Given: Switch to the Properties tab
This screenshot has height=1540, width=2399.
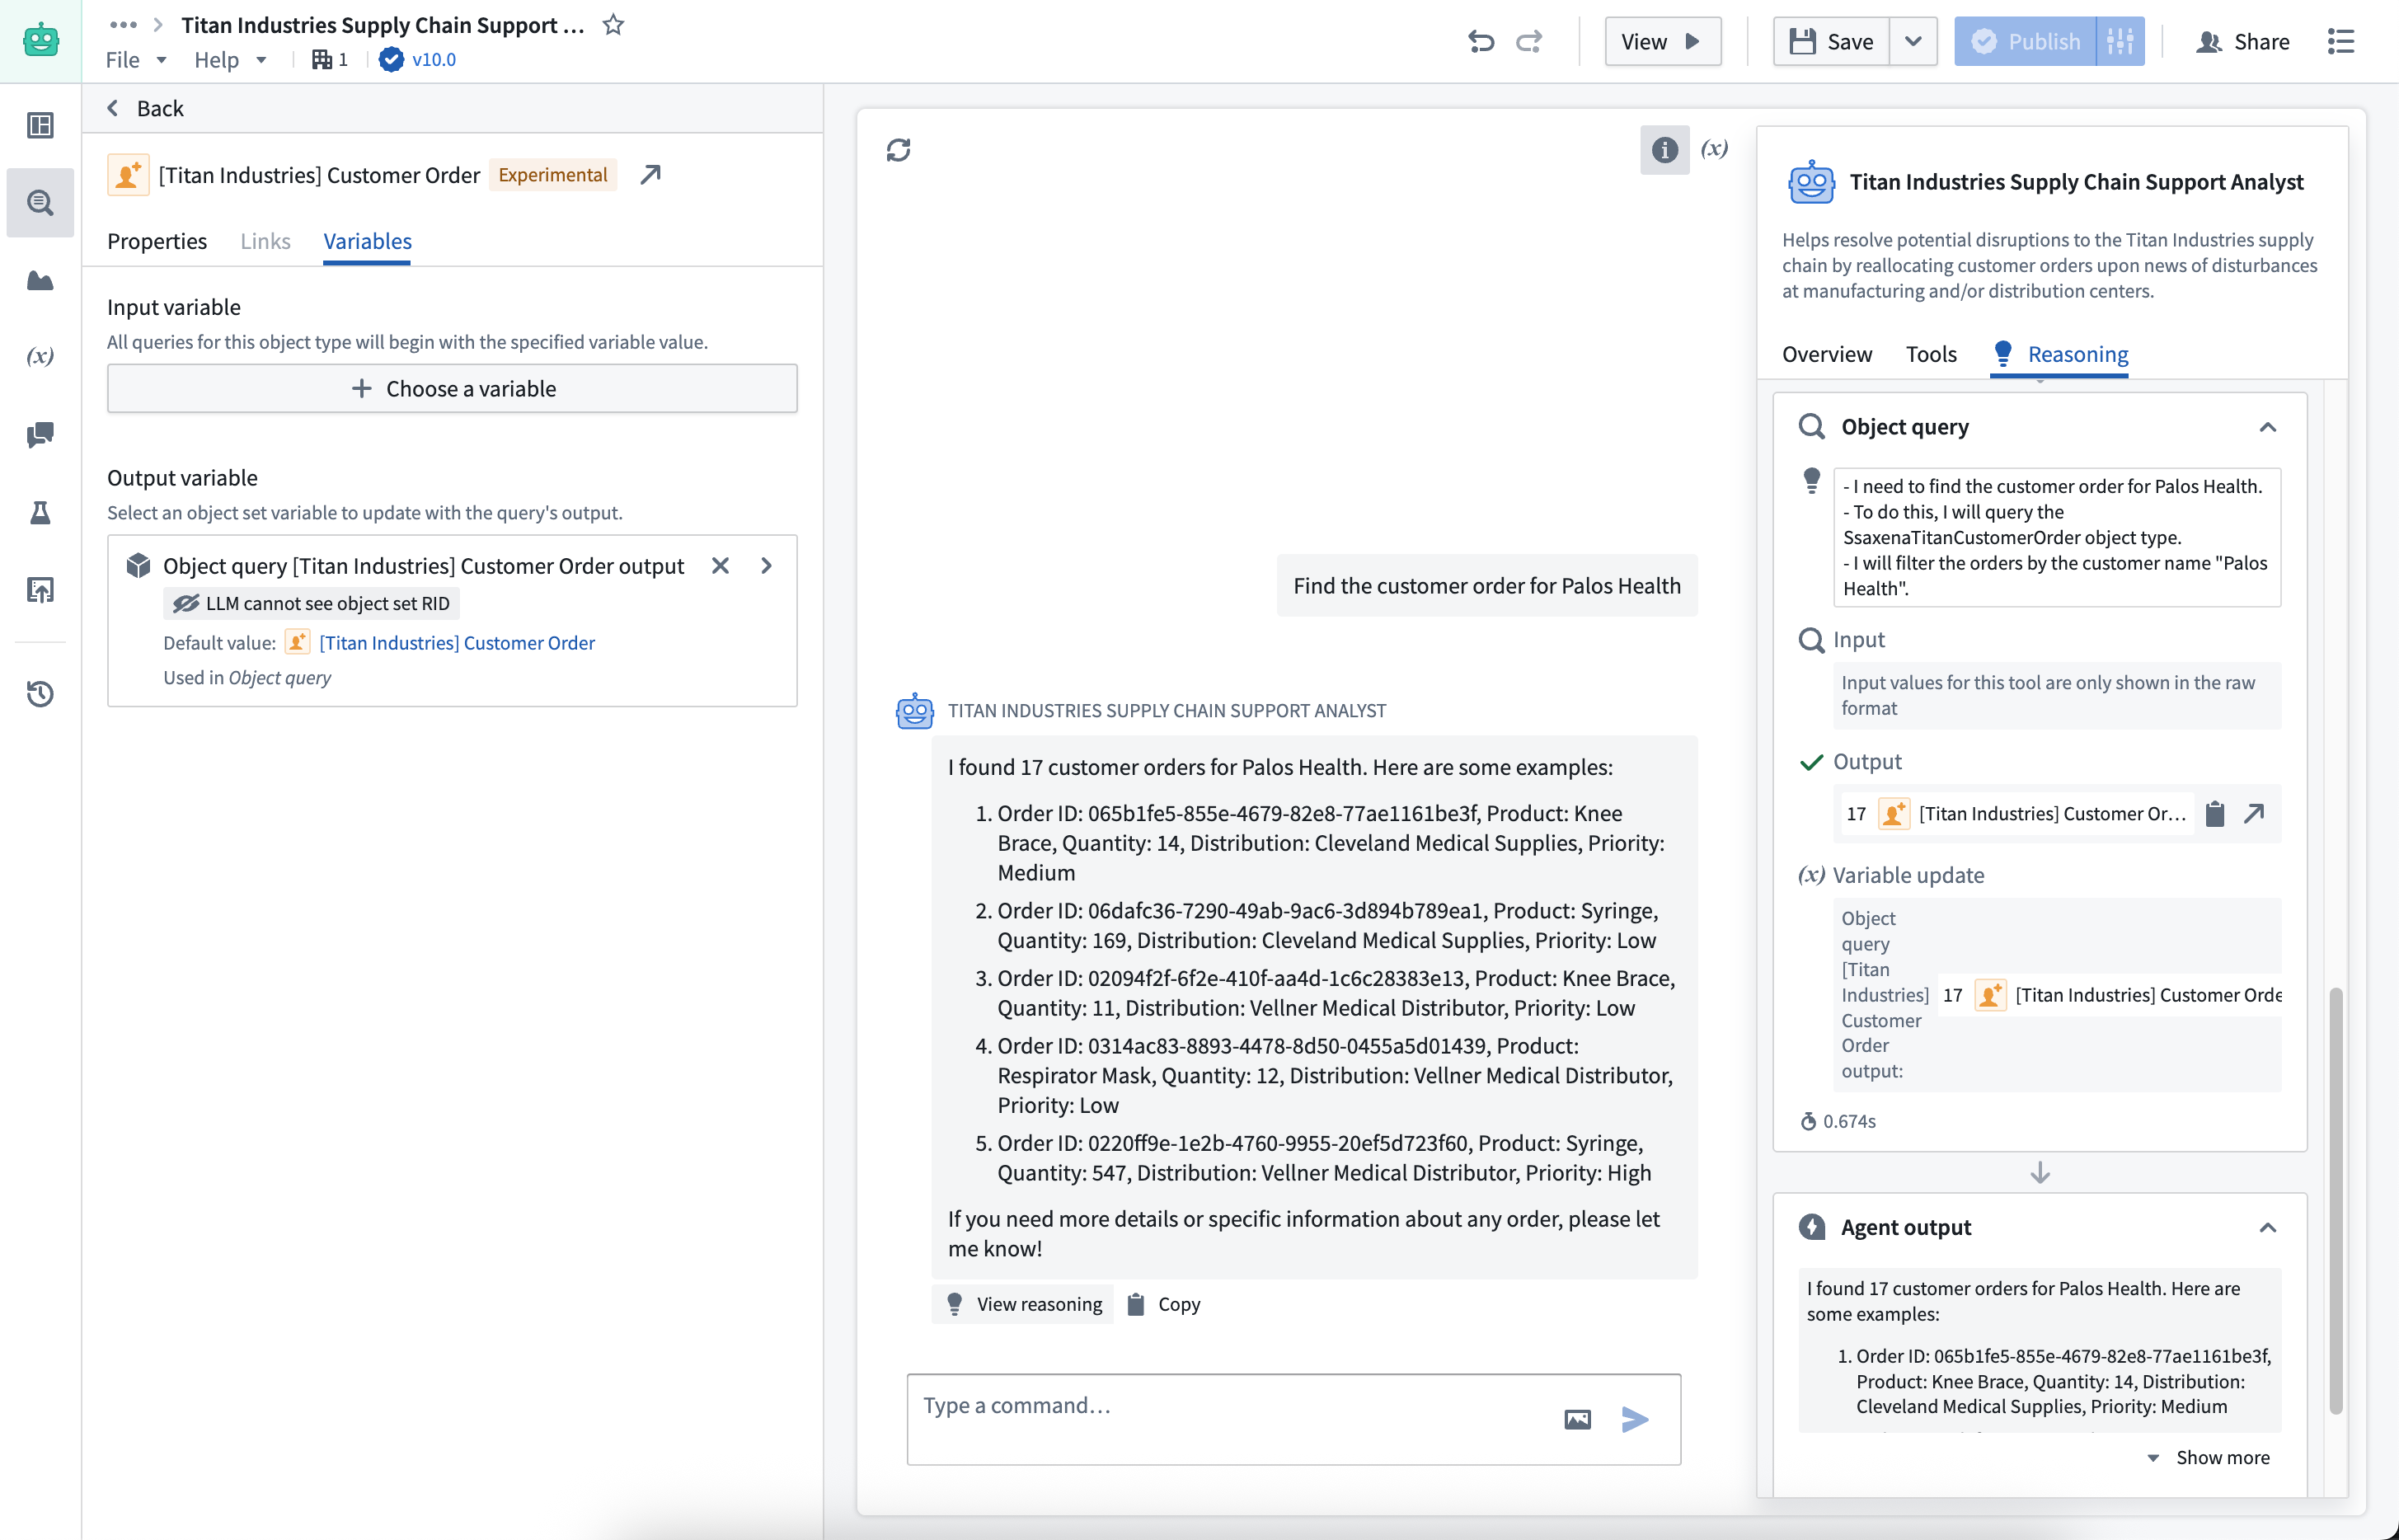Looking at the screenshot, I should 157,241.
